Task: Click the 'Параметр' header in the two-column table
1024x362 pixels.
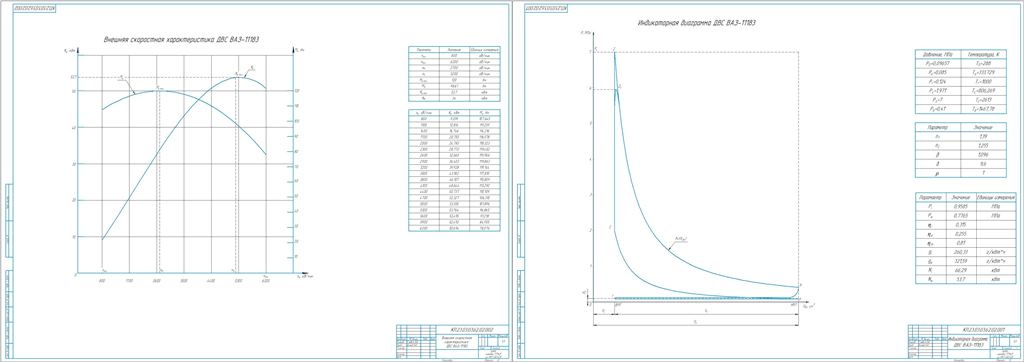Action: [x=938, y=127]
